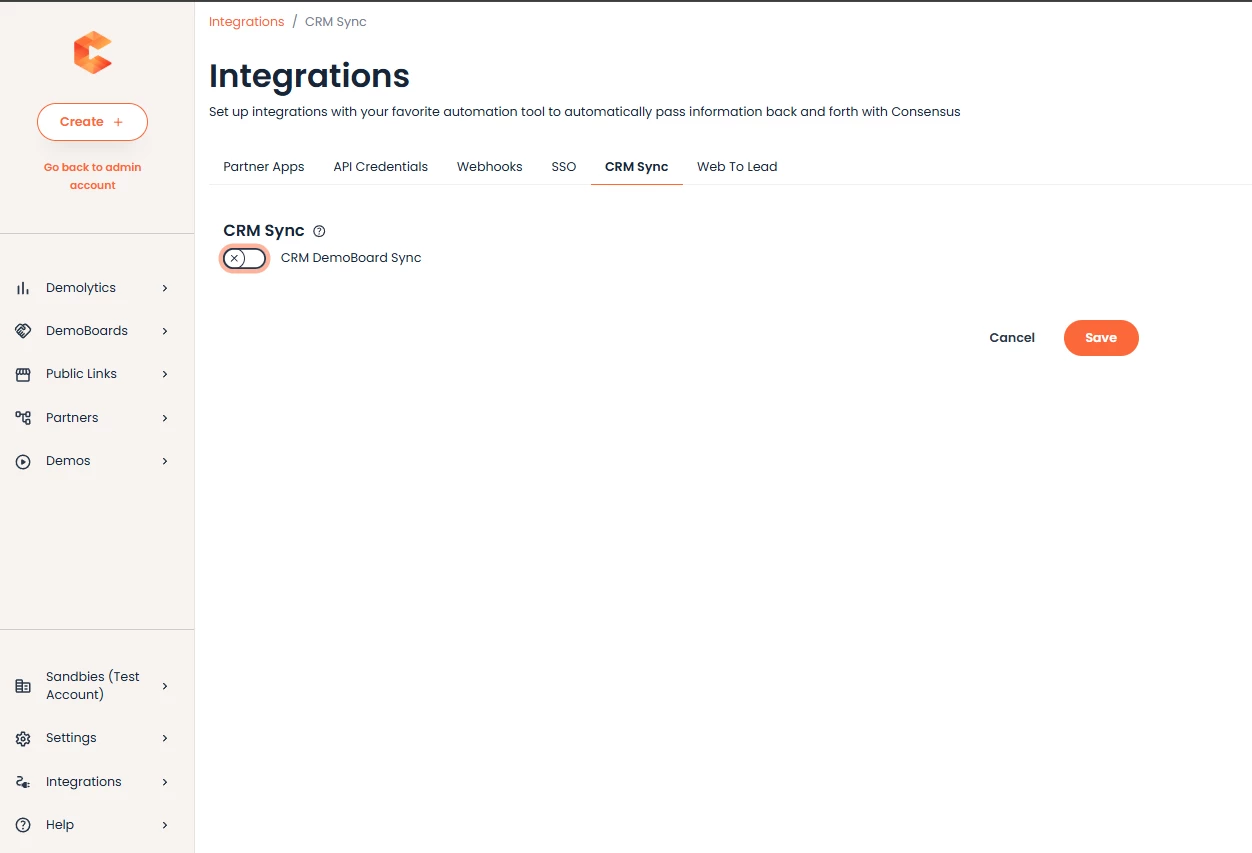Click the CRM Sync breadcrumb text
This screenshot has width=1252, height=853.
point(336,22)
